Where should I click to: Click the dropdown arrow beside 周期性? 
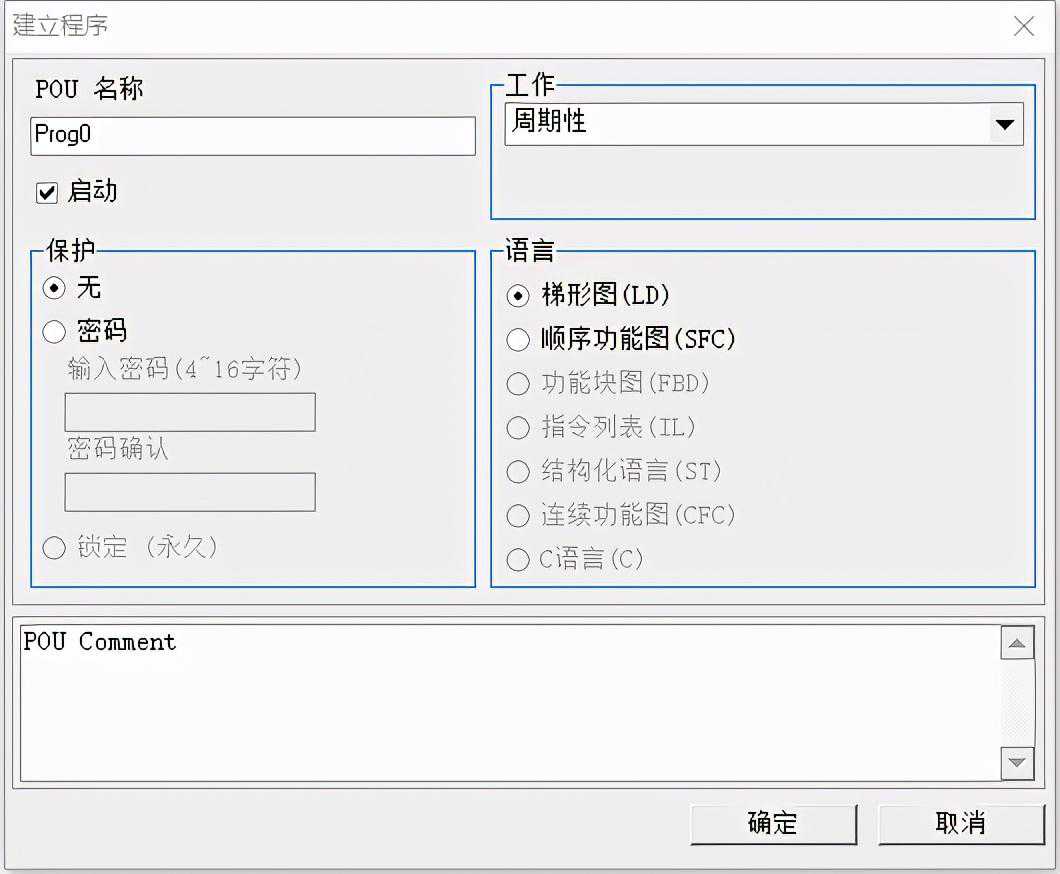click(1004, 125)
